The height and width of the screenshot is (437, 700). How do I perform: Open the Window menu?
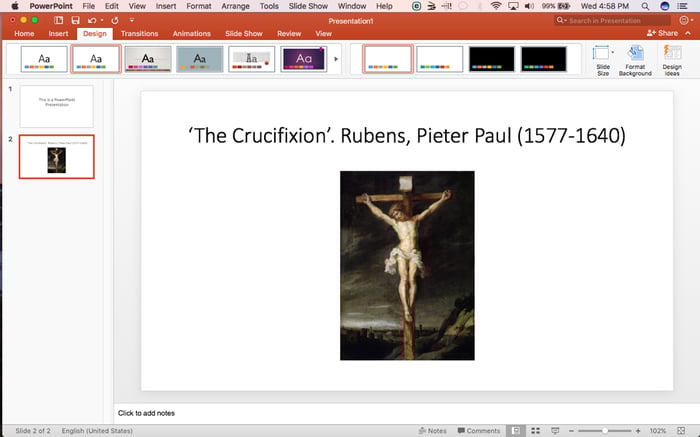coord(352,6)
